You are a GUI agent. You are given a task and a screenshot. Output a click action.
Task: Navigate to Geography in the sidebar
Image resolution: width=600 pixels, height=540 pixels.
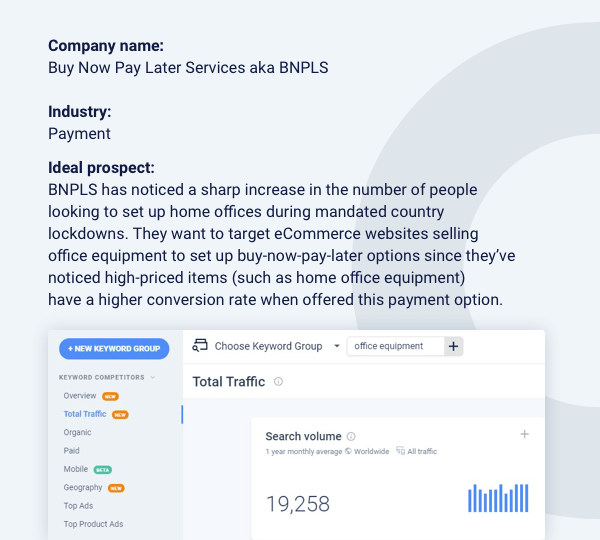click(83, 488)
